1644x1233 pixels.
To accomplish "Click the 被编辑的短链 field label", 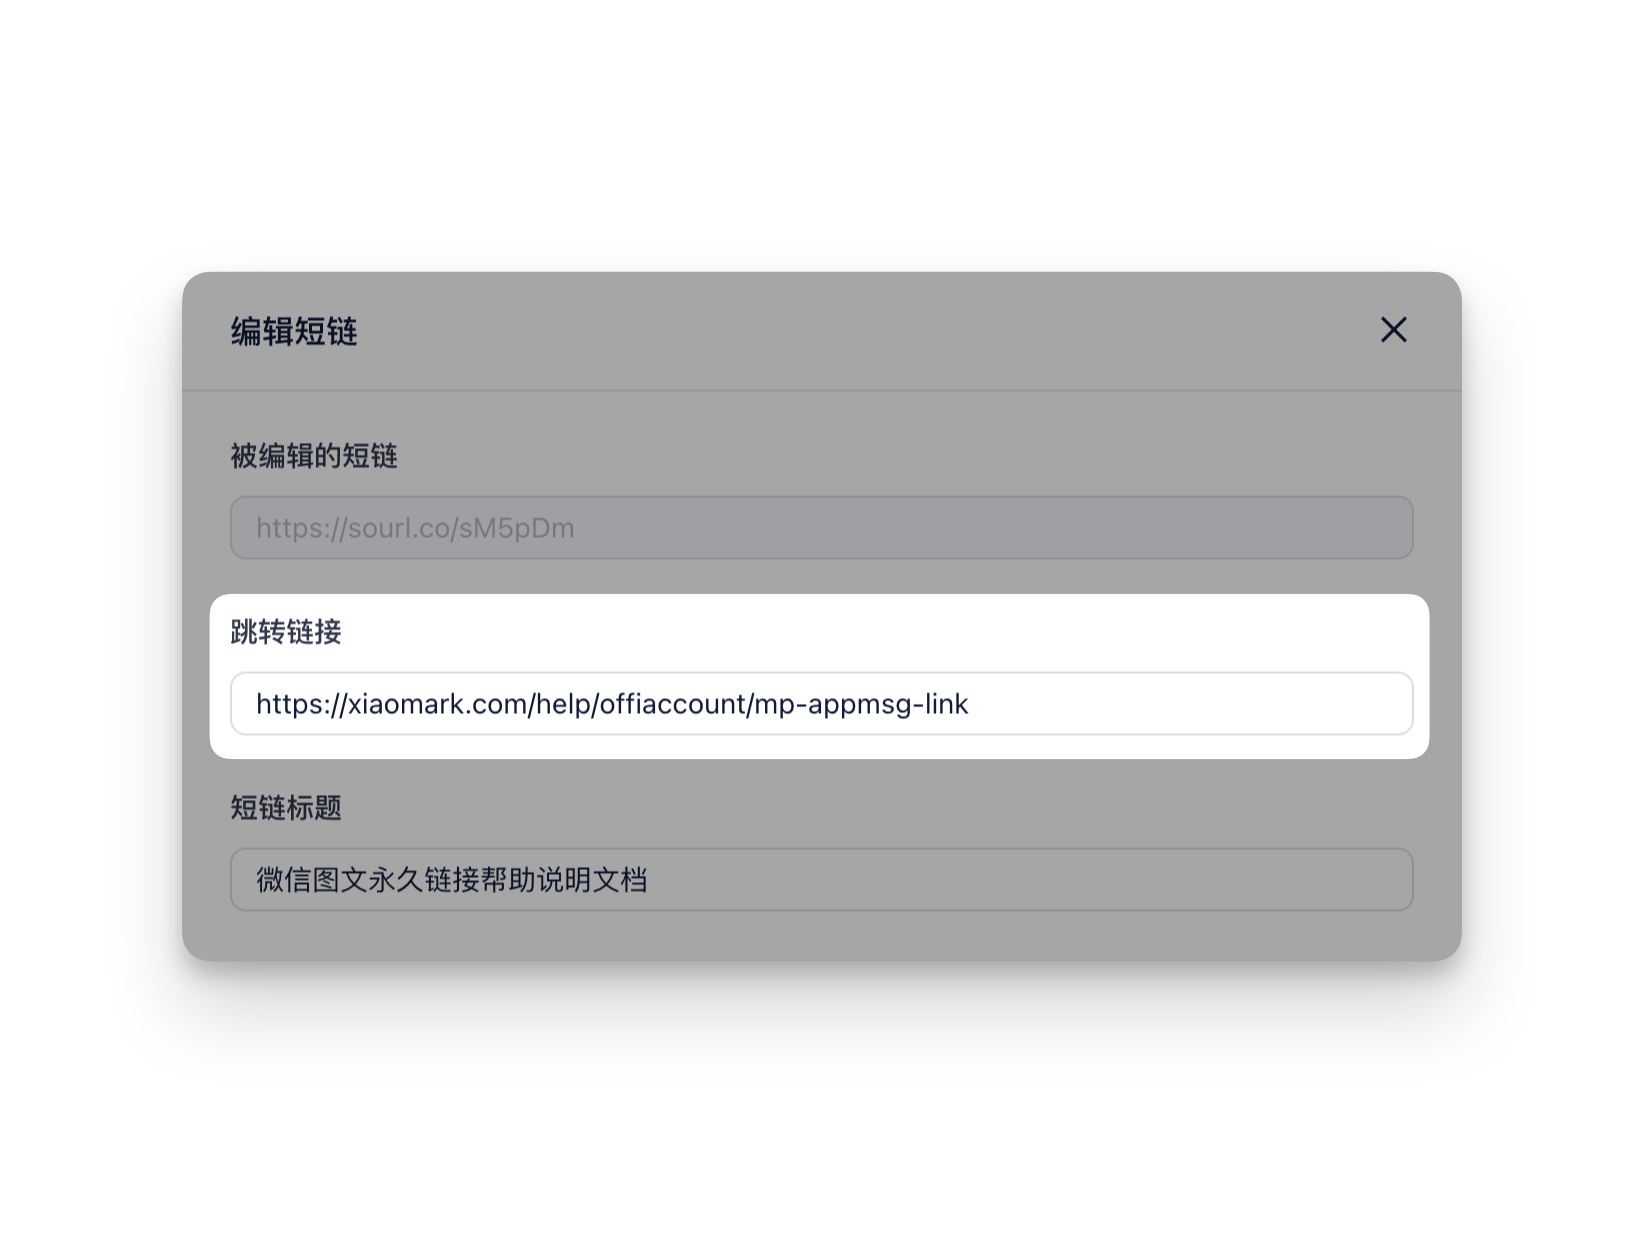I will click(314, 456).
